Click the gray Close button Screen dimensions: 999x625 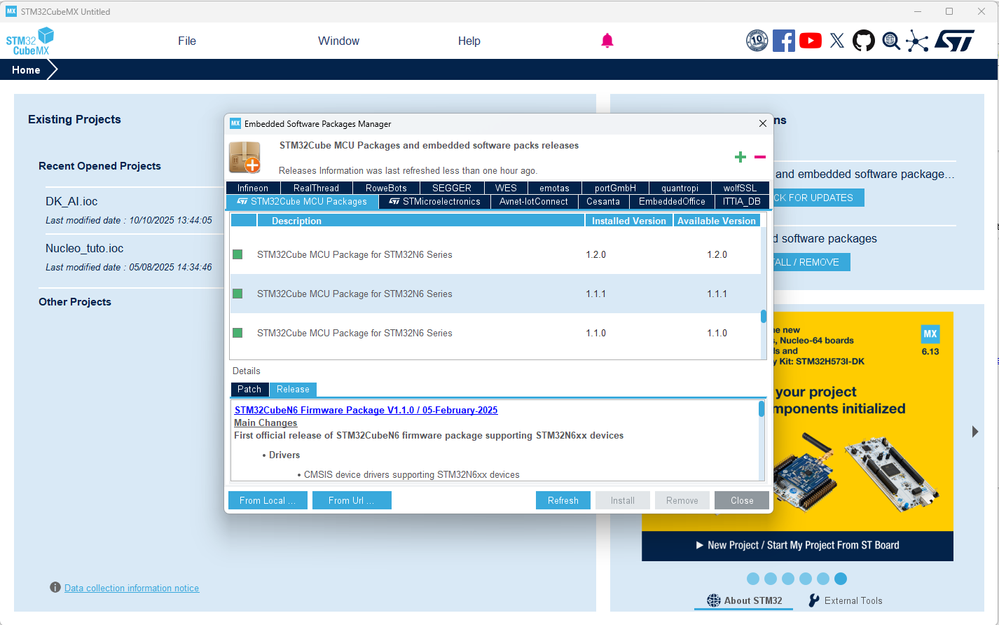(742, 500)
